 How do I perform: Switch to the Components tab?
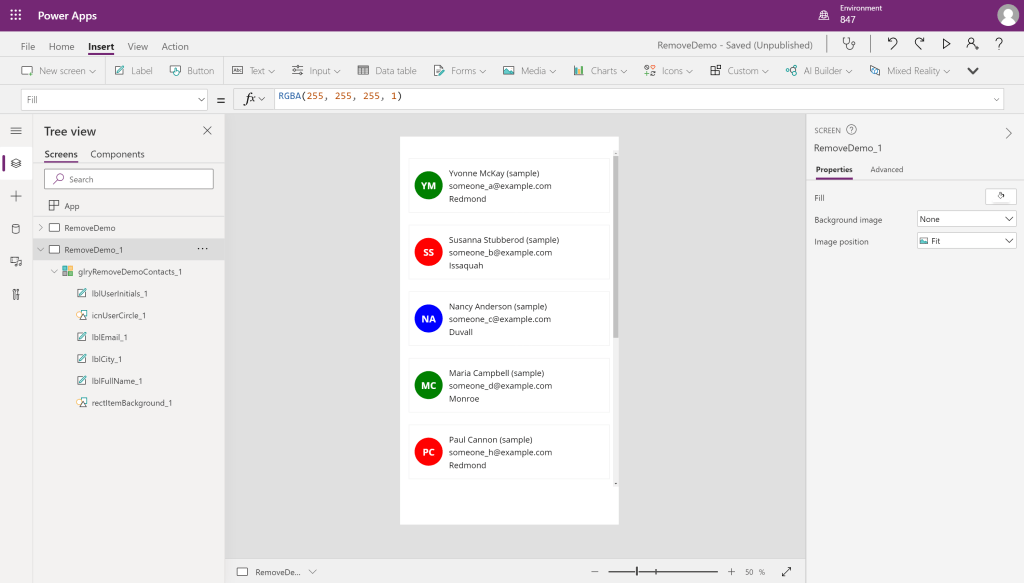coord(117,154)
